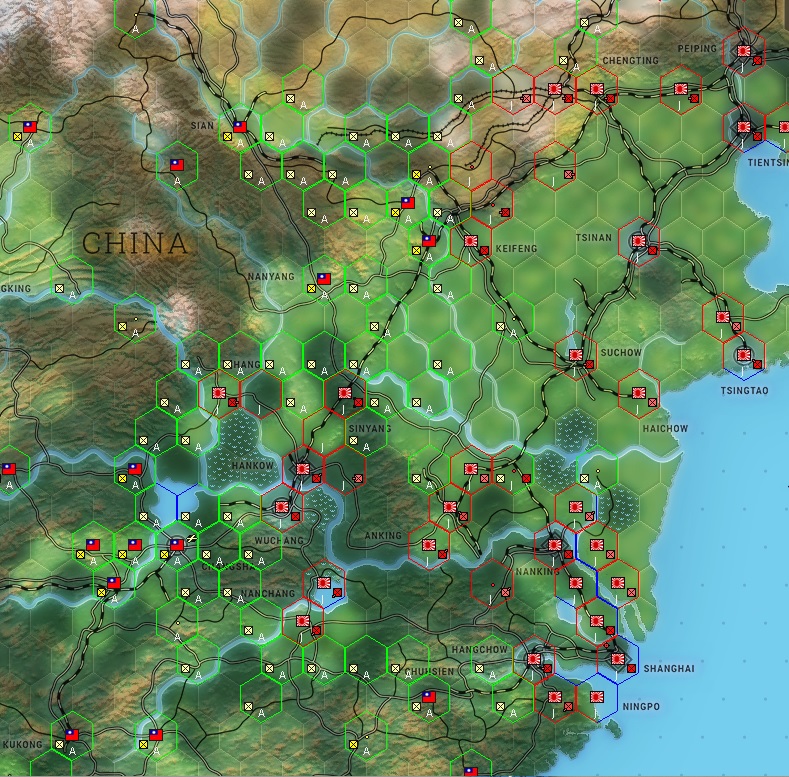
Task: Click the CHUHSIEN city label
Action: [x=429, y=672]
